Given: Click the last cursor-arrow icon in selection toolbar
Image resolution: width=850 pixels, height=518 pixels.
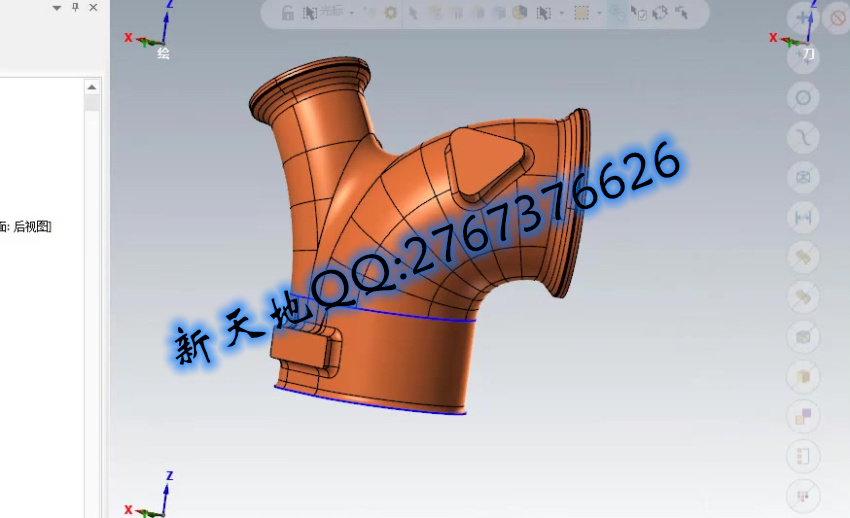Looking at the screenshot, I should coord(681,13).
